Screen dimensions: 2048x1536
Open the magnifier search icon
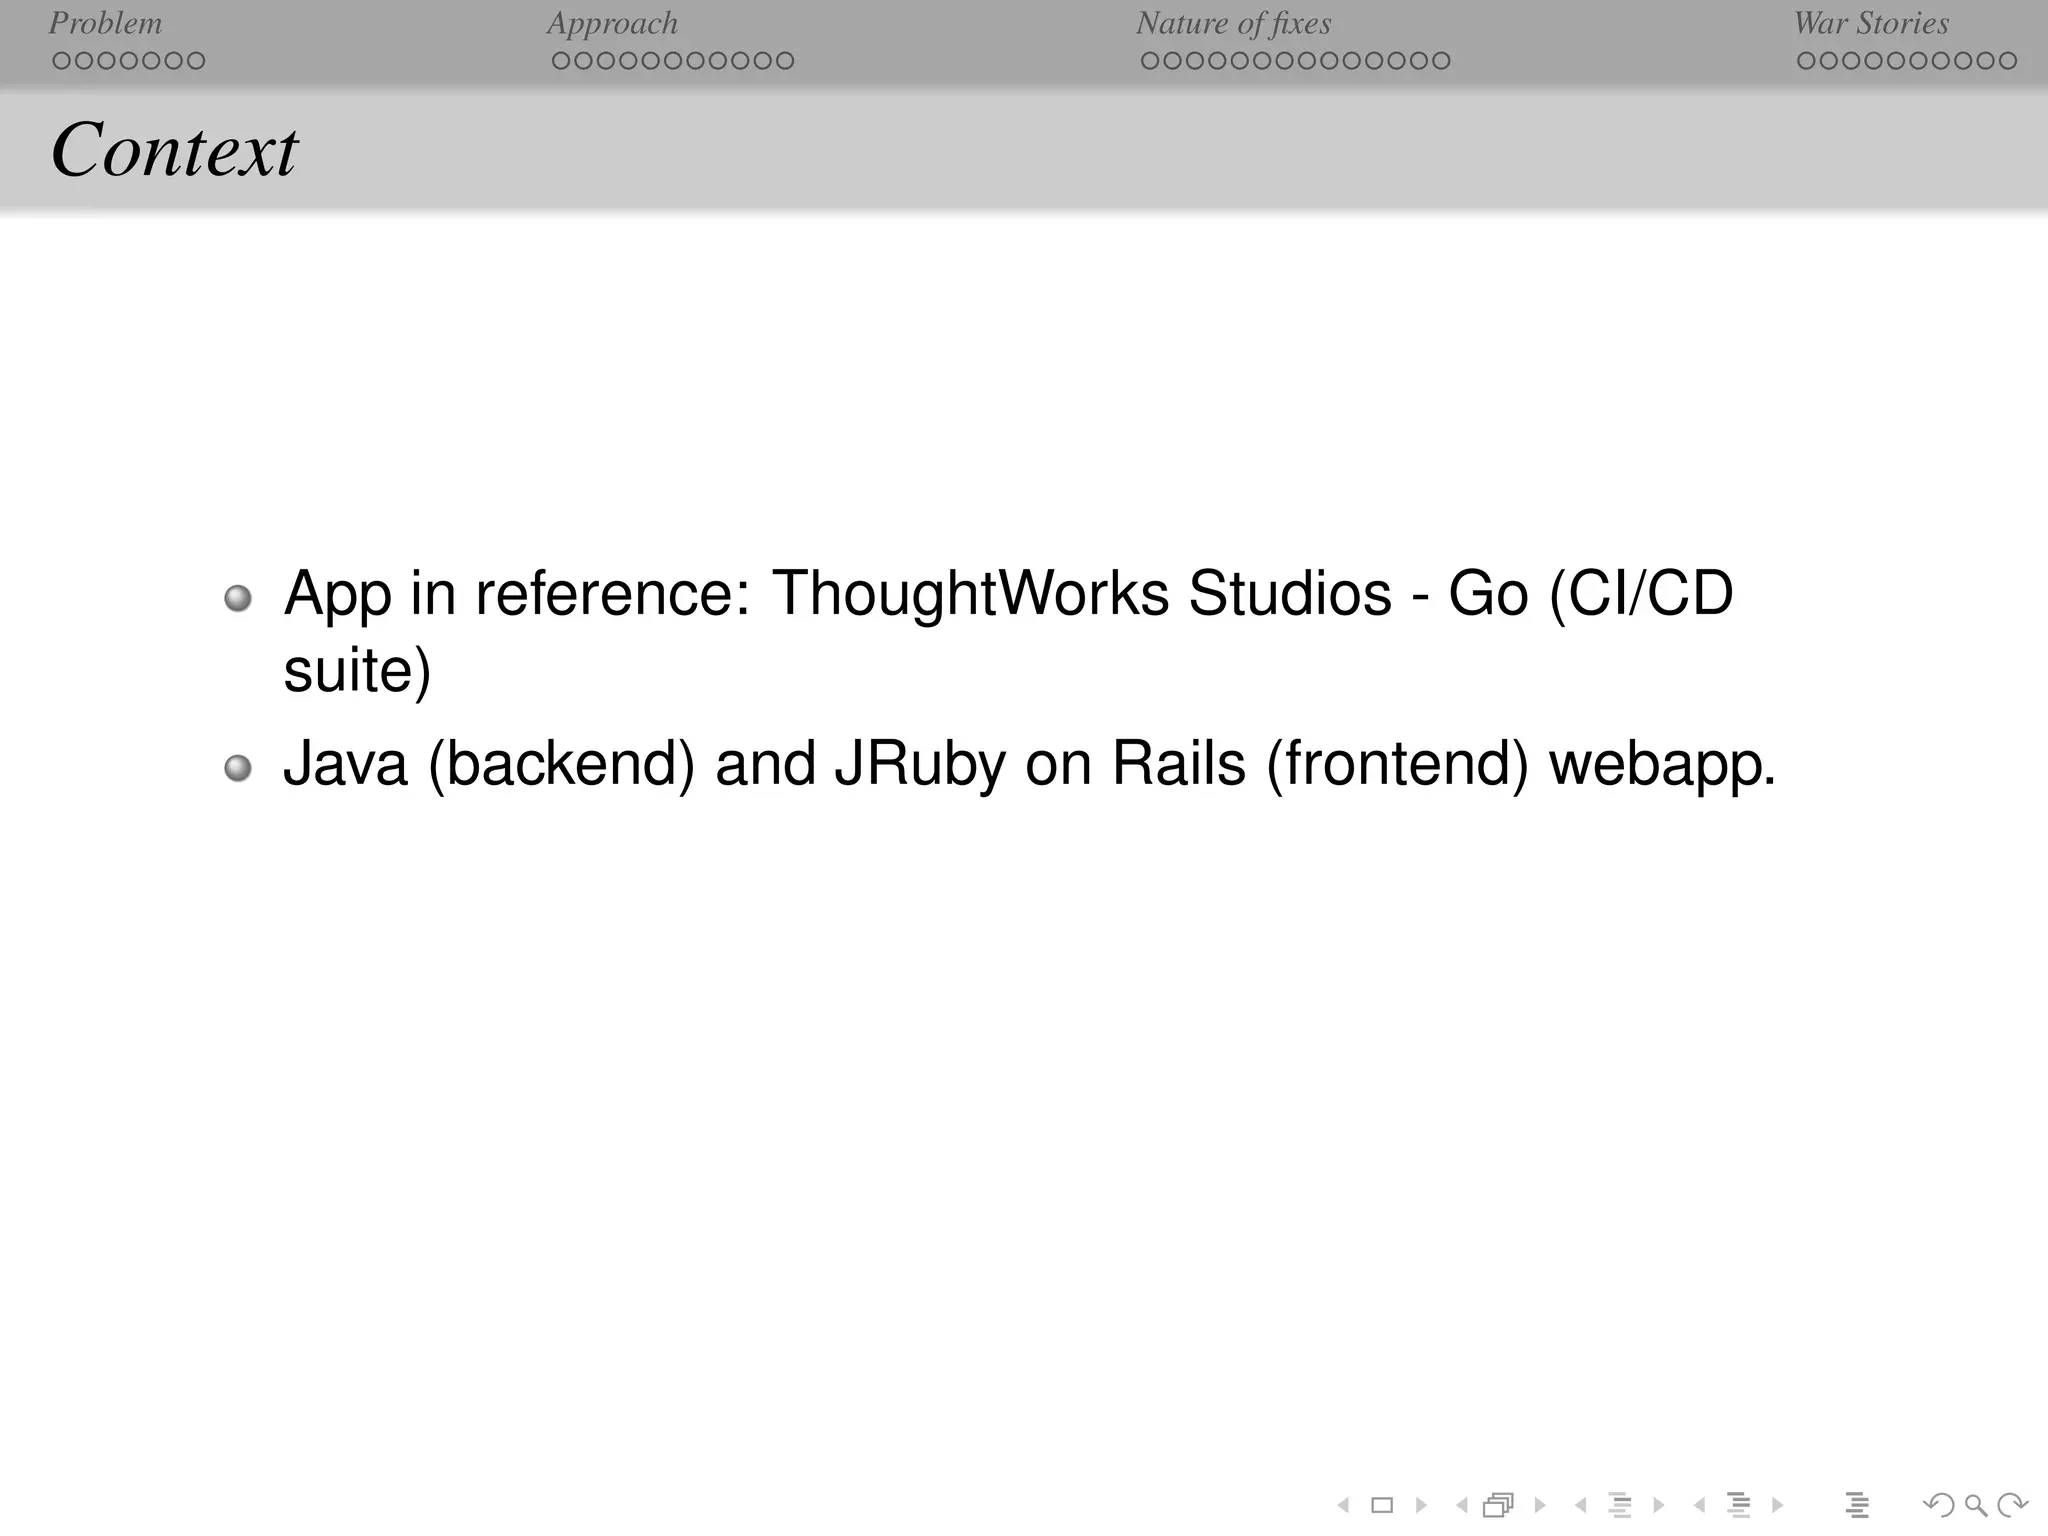coord(1975,1505)
